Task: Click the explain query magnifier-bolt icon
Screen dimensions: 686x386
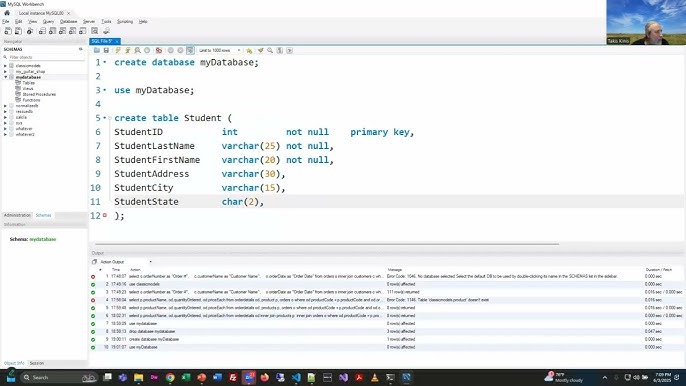Action: pos(137,50)
